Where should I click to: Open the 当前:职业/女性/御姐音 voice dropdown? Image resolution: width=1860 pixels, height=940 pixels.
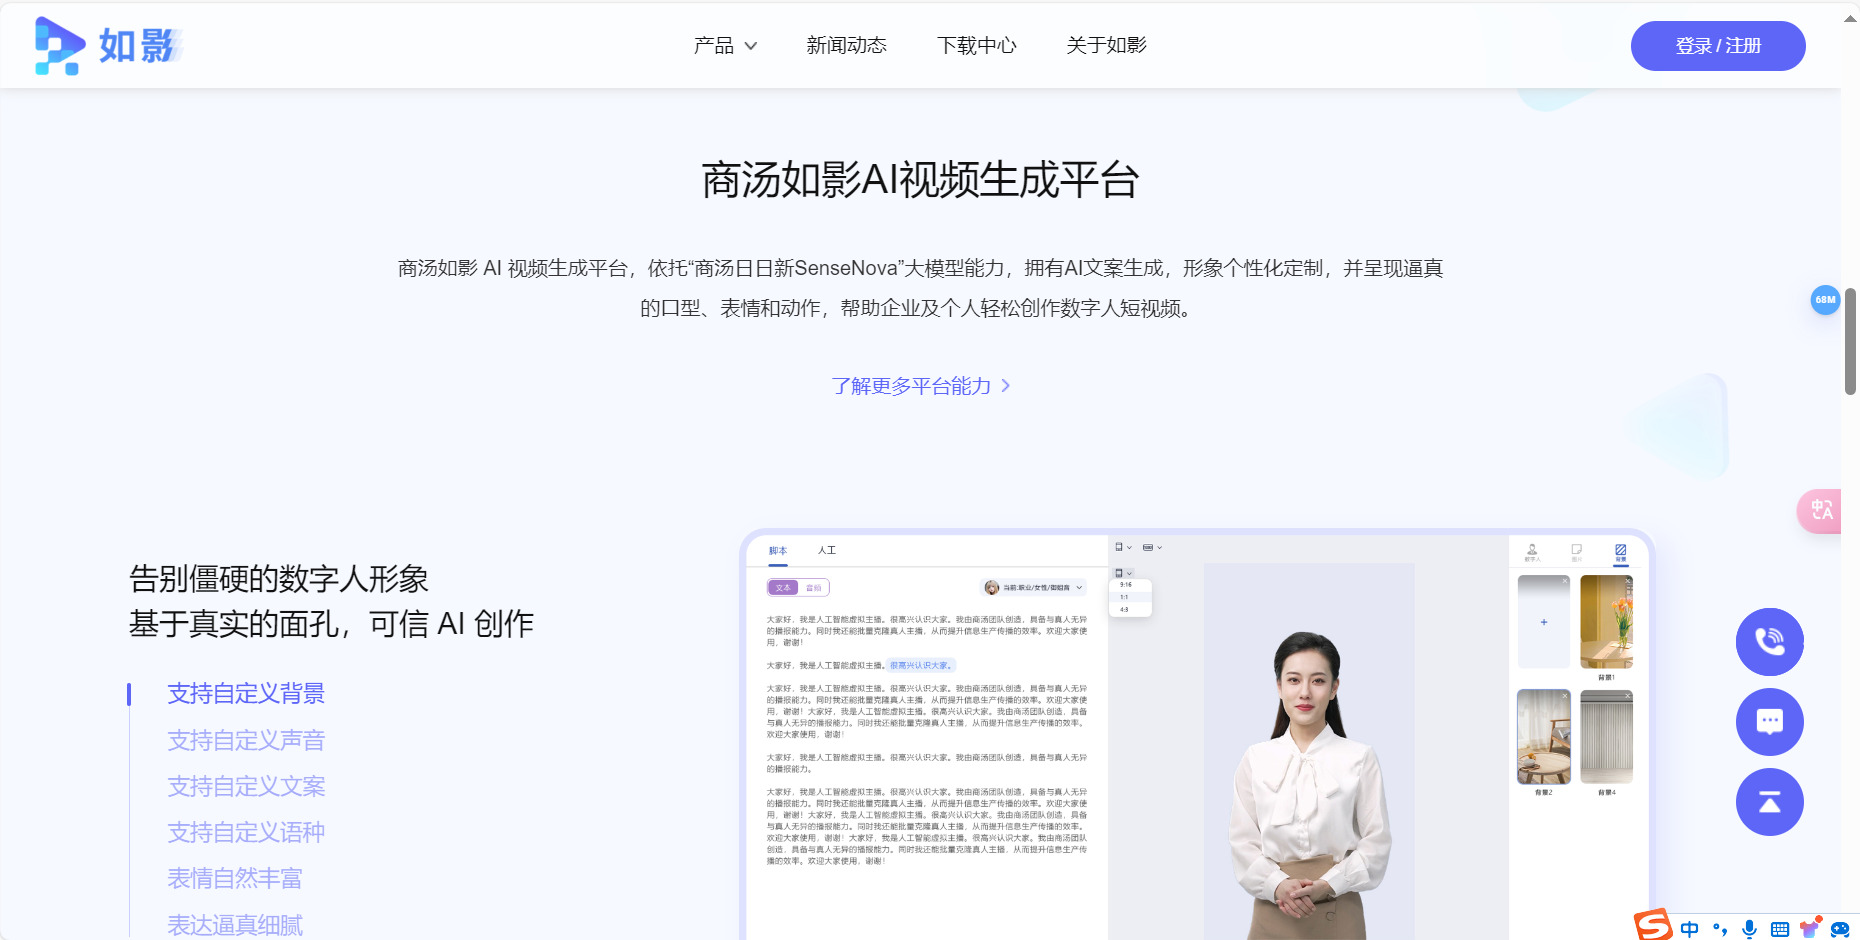pyautogui.click(x=1034, y=587)
